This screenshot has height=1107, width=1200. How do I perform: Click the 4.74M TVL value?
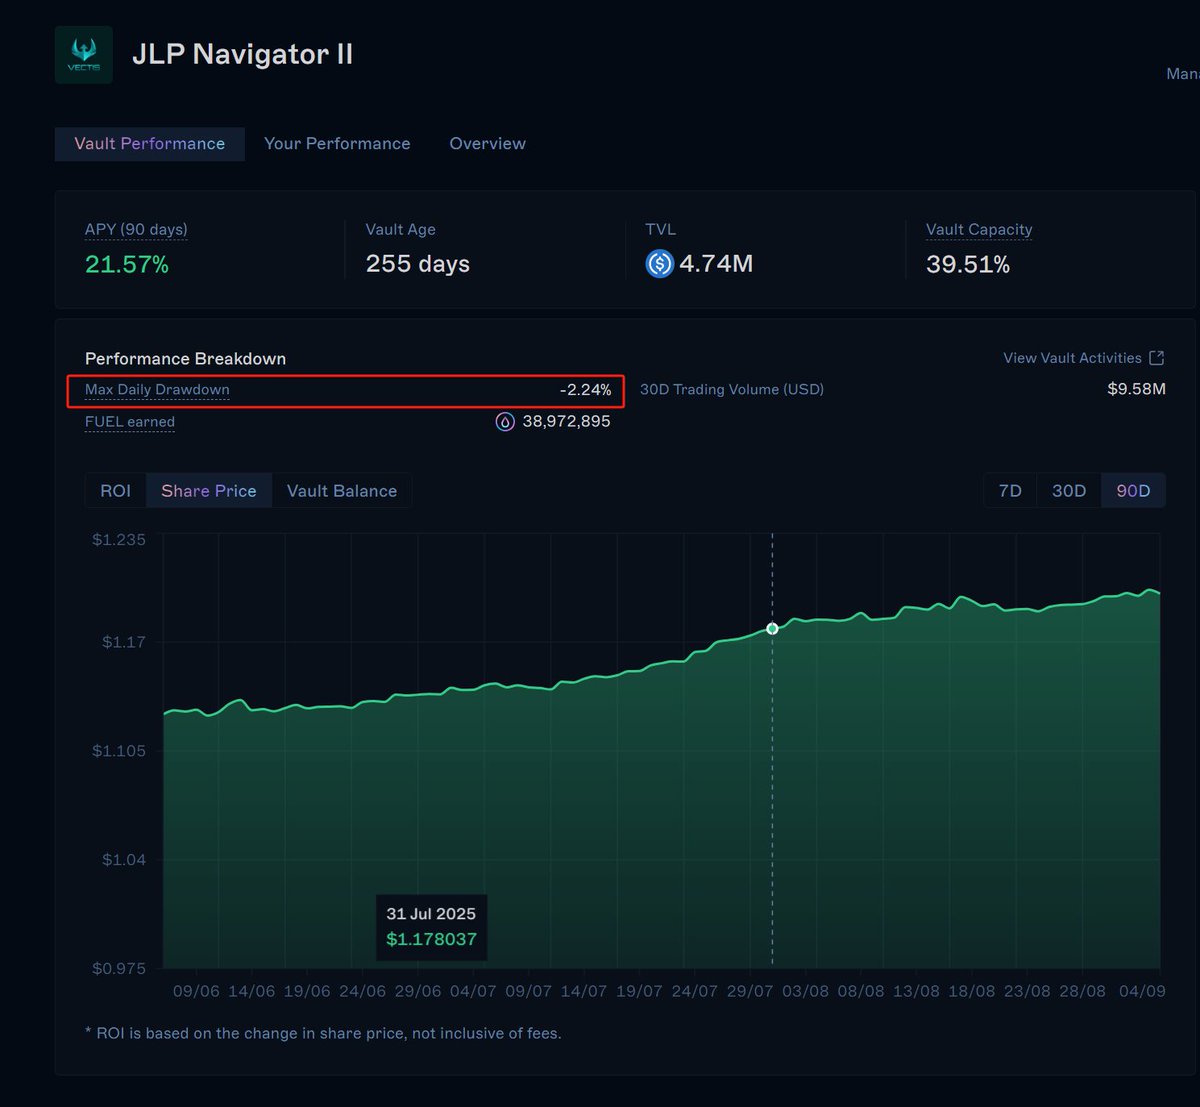click(716, 264)
